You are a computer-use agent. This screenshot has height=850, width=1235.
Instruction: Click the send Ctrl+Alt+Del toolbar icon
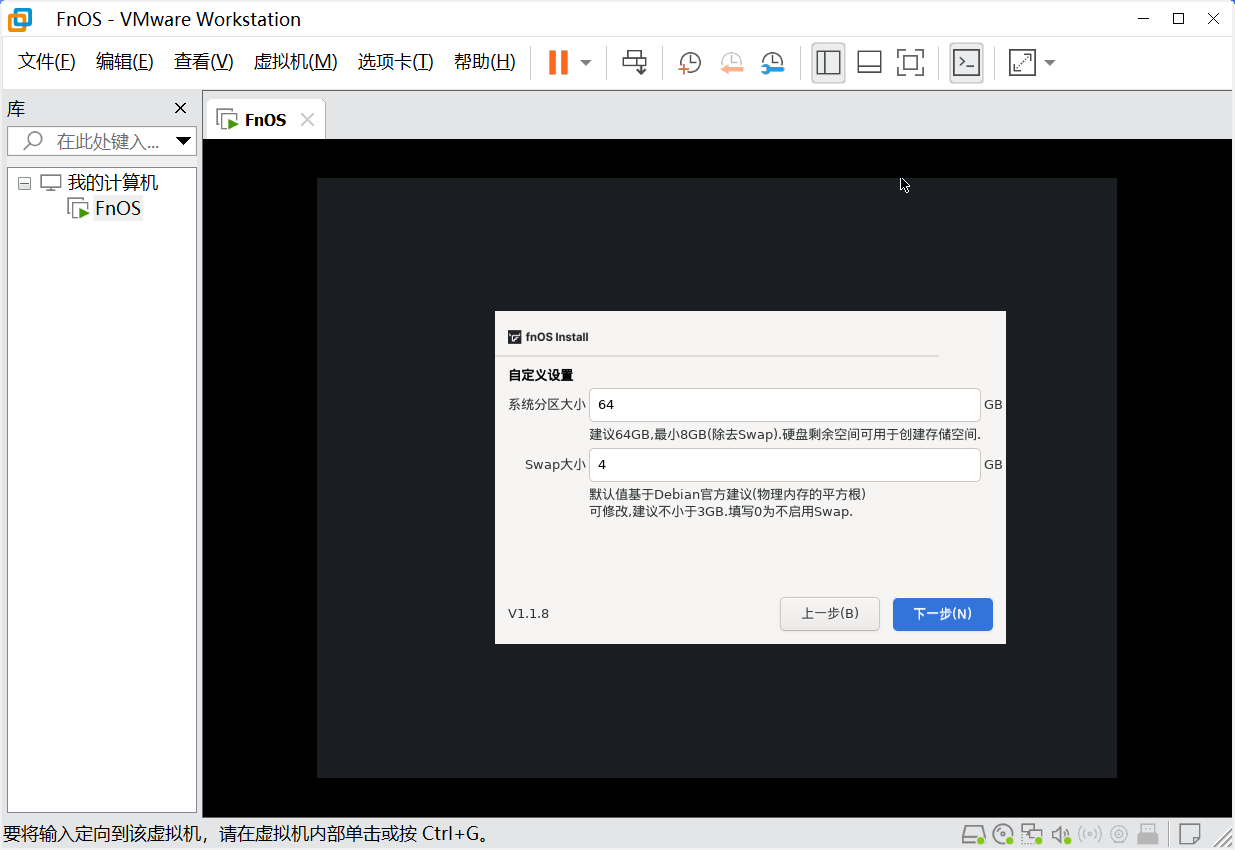[x=635, y=62]
